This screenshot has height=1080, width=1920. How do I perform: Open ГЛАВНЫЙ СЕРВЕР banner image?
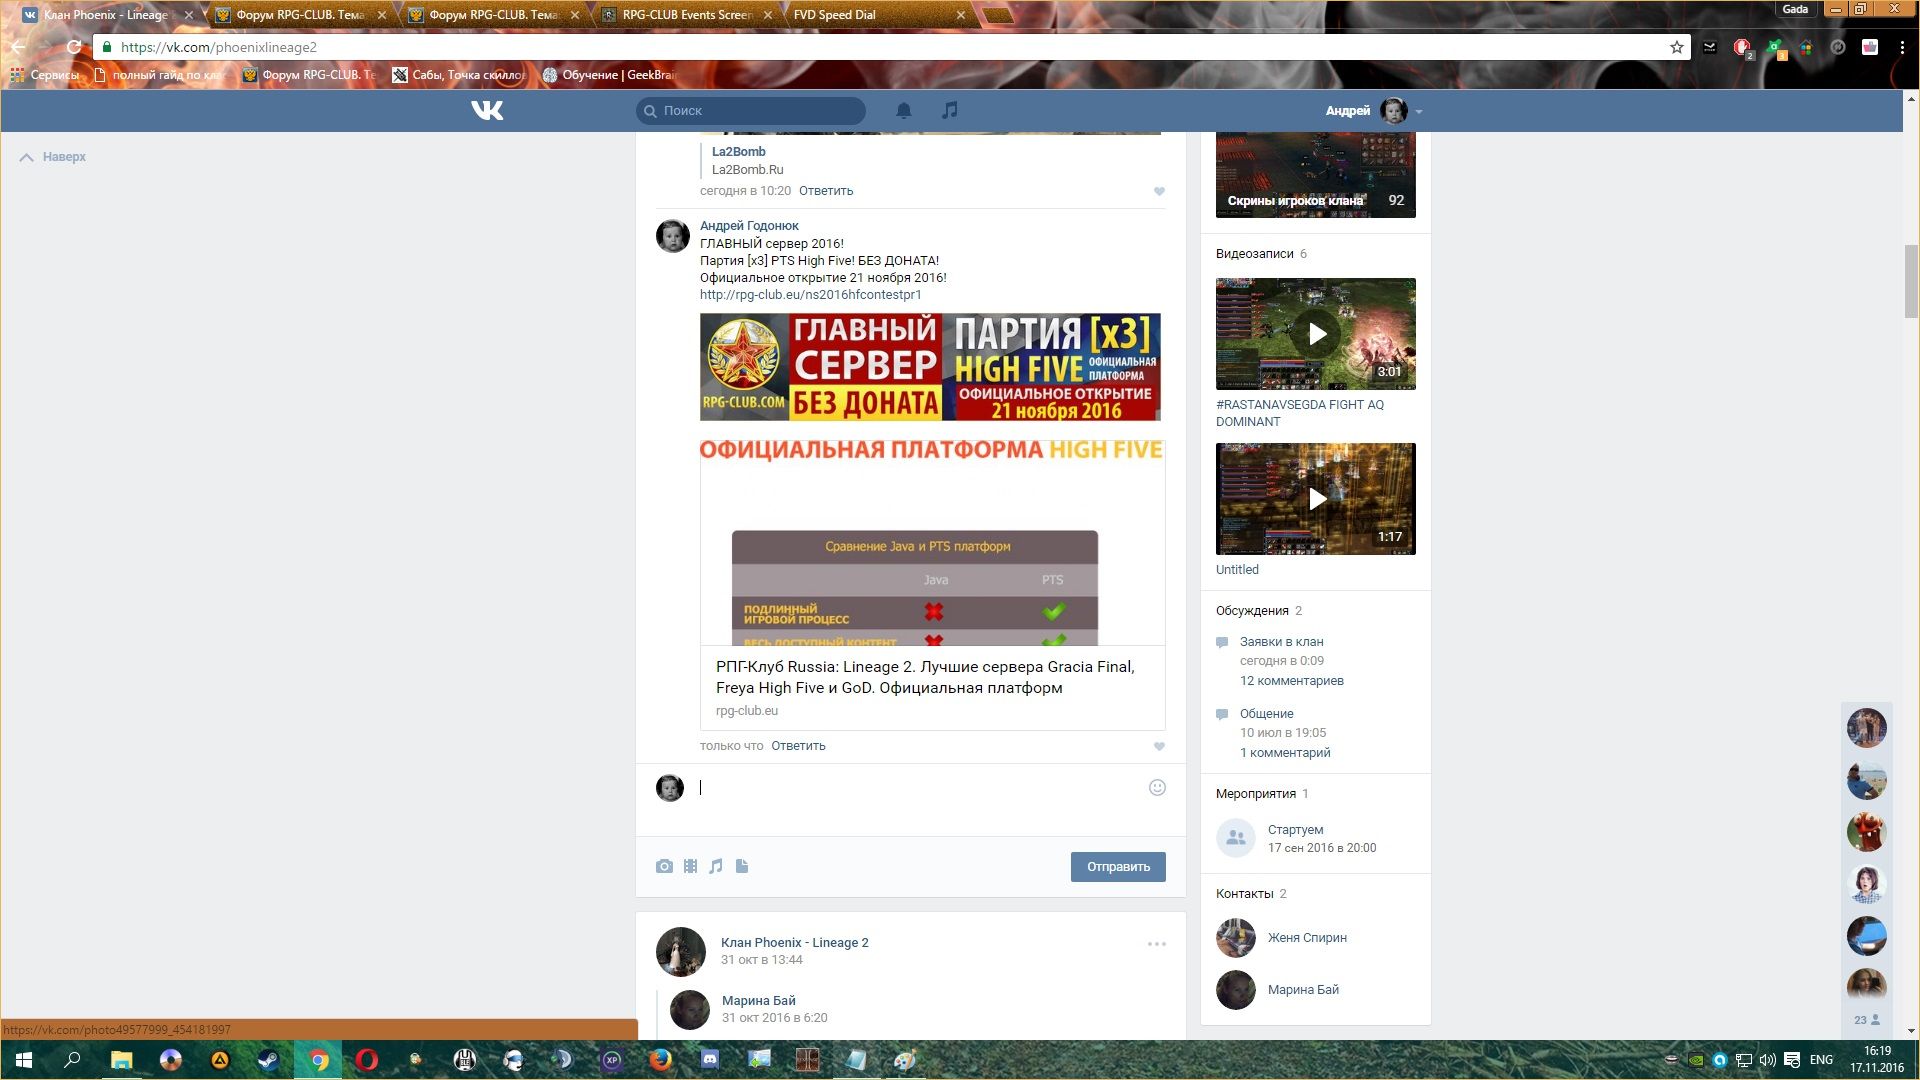click(x=930, y=366)
